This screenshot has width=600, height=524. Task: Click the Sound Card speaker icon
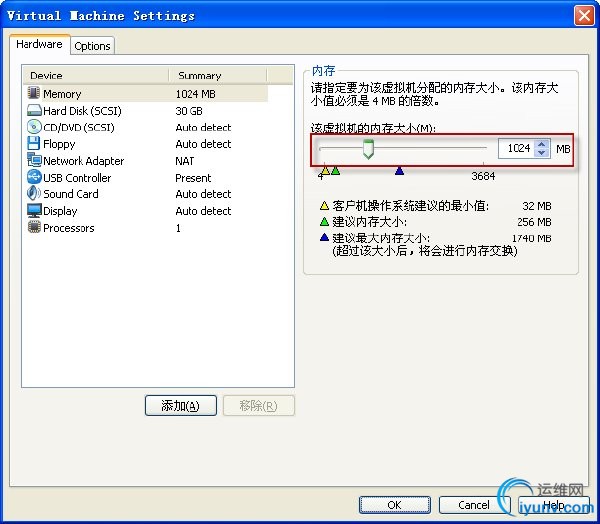coord(34,193)
